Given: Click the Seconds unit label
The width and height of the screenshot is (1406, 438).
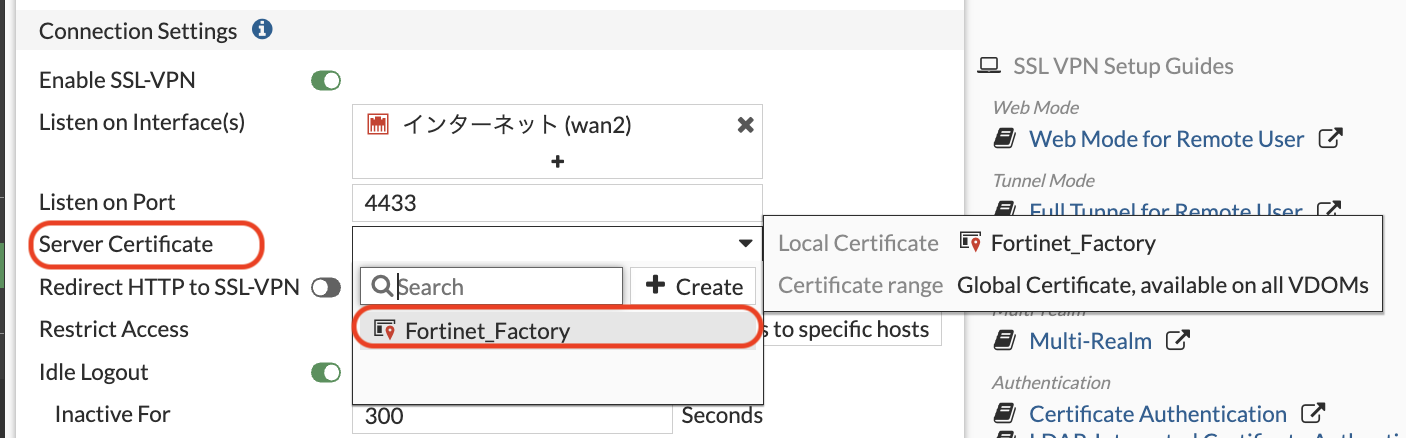Looking at the screenshot, I should tap(722, 416).
